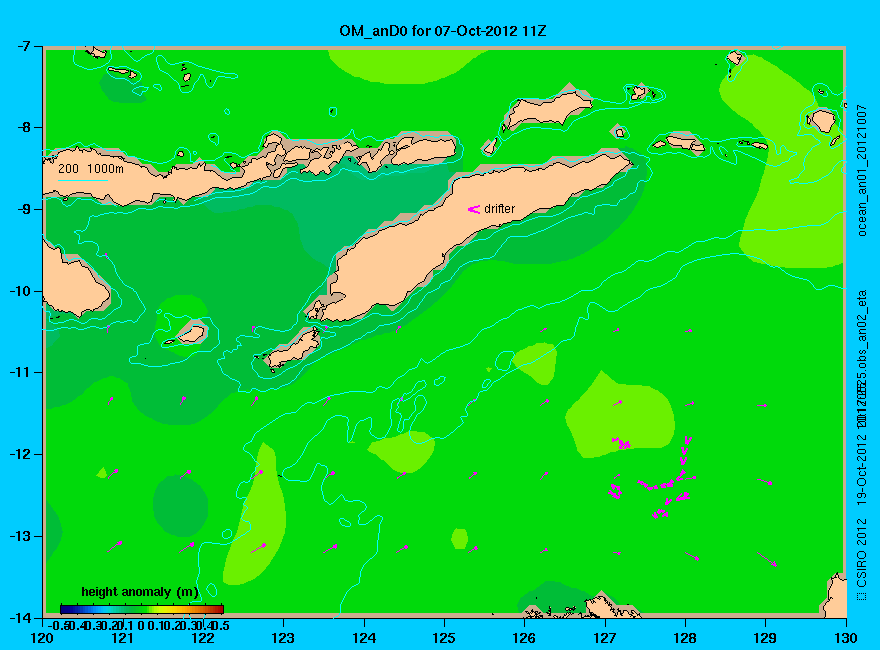This screenshot has width=880, height=650.
Task: Click the 'height anomaly (m)' colorbar title
Action: [x=140, y=592]
